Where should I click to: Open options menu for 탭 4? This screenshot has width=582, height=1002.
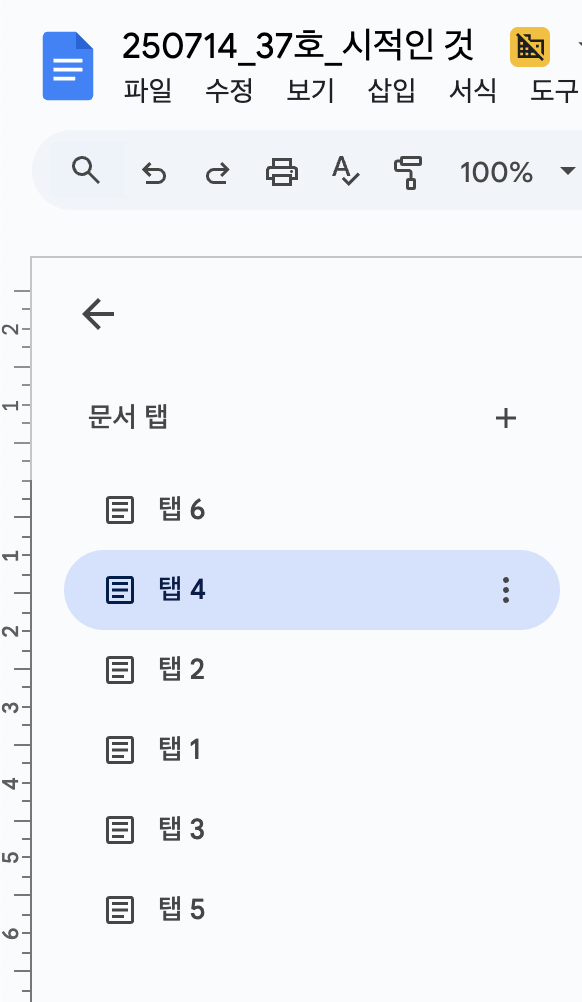pos(505,590)
